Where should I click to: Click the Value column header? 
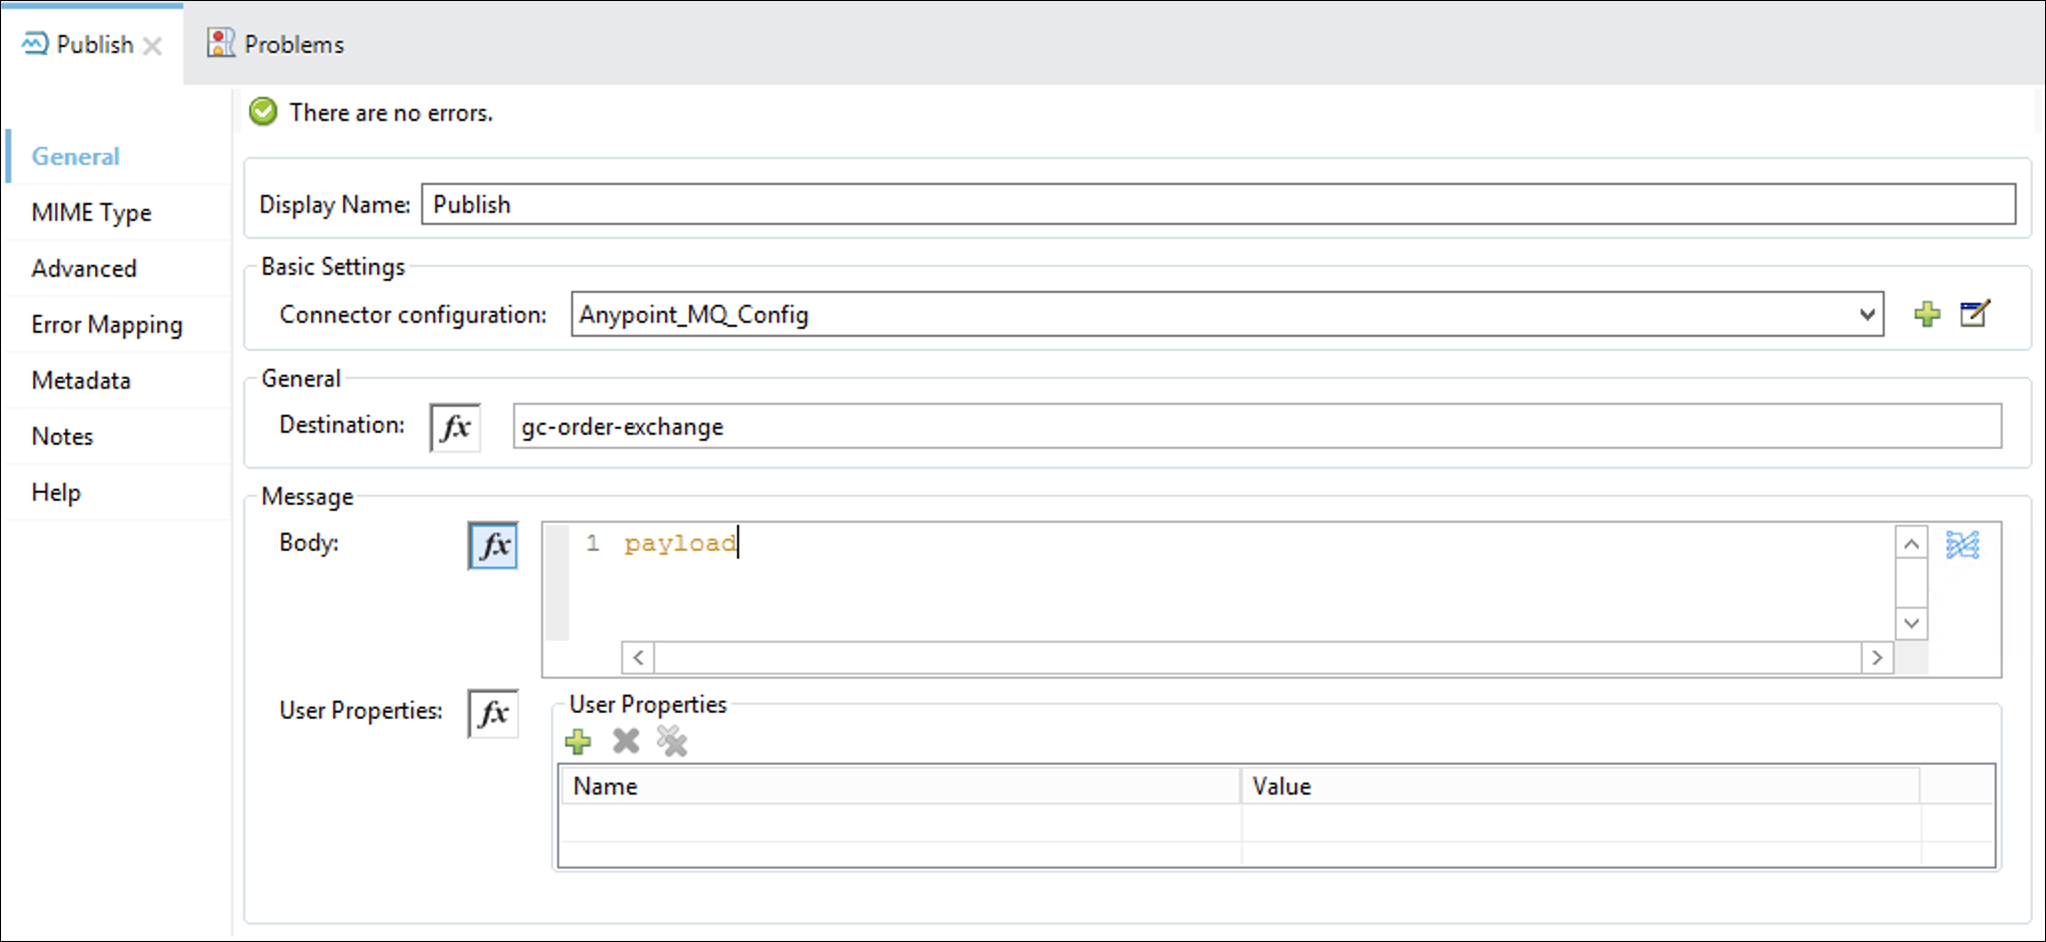(x=1580, y=786)
